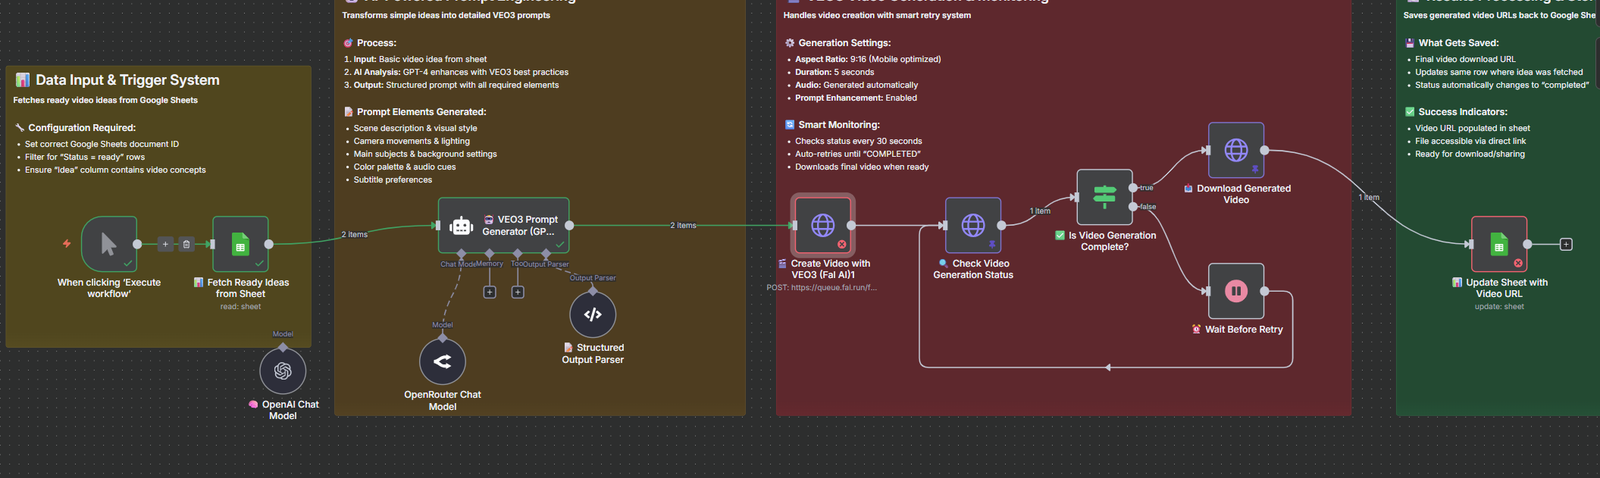Select the 'Execute workflow' manual trigger node
1600x478 pixels.
(109, 244)
